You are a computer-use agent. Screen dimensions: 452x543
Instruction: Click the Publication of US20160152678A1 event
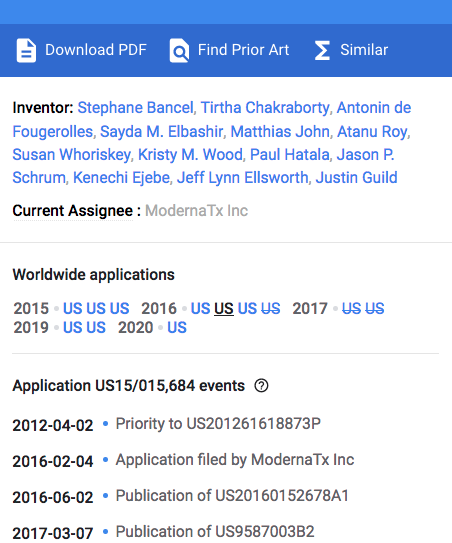(232, 496)
